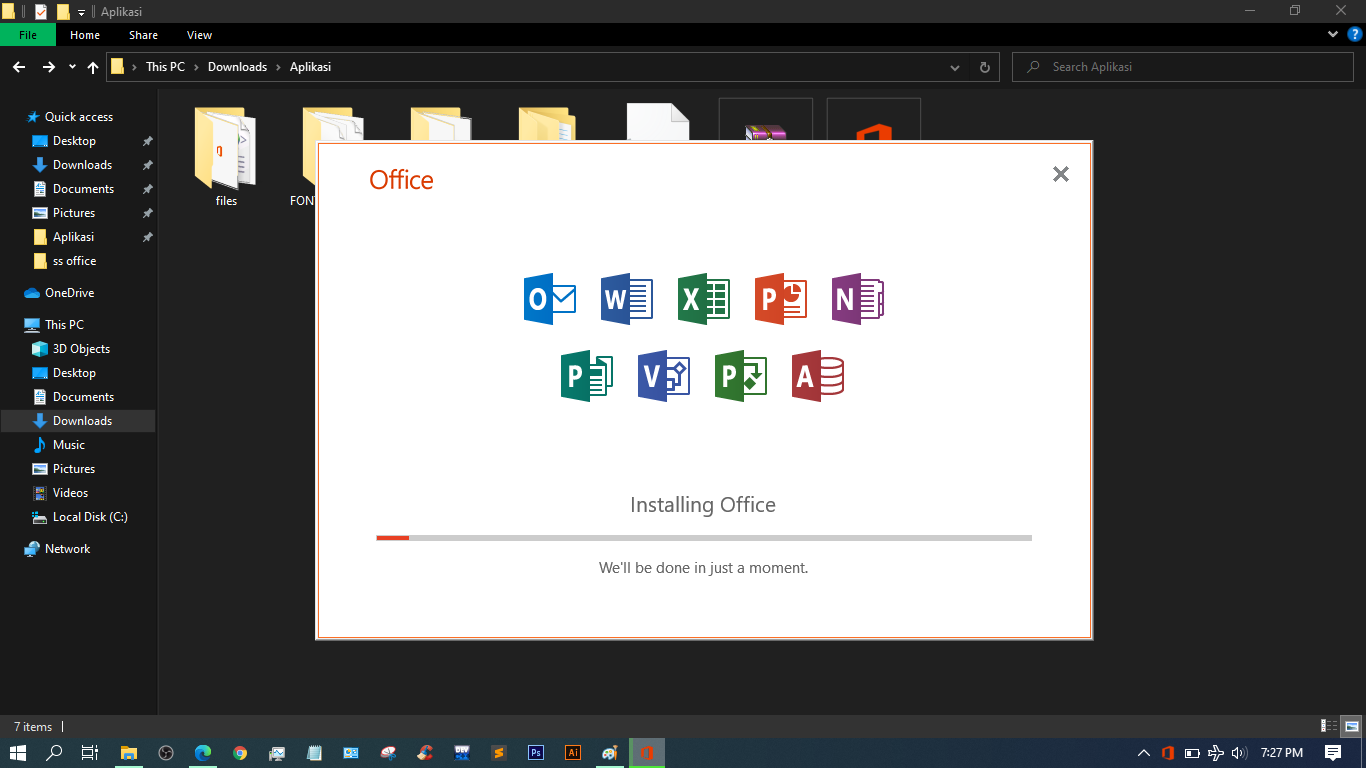This screenshot has width=1366, height=768.
Task: Select the Office installer file thumbnail
Action: (x=874, y=120)
